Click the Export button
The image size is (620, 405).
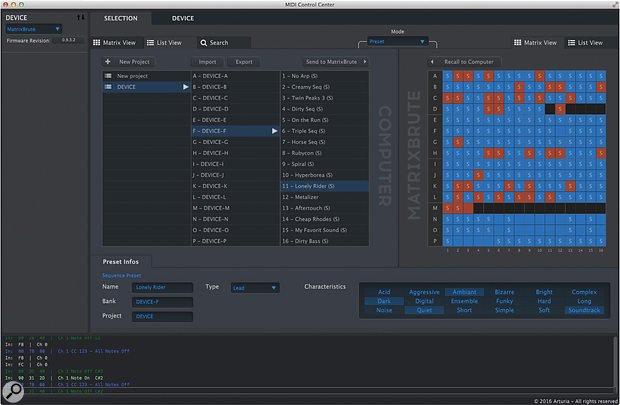point(244,62)
